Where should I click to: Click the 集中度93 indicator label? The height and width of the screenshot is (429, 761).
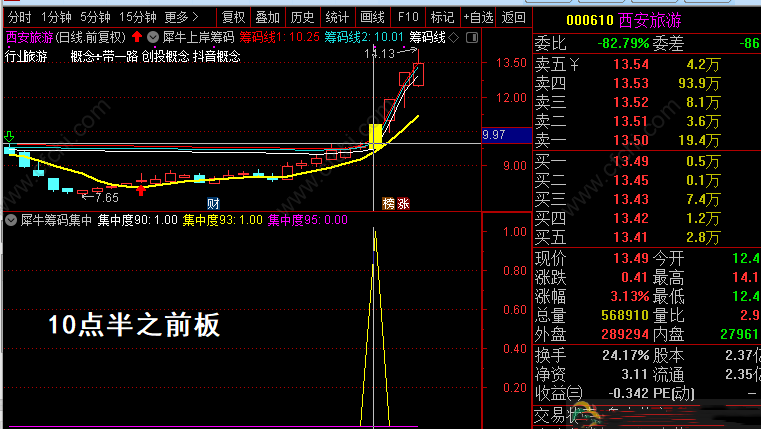(x=223, y=220)
